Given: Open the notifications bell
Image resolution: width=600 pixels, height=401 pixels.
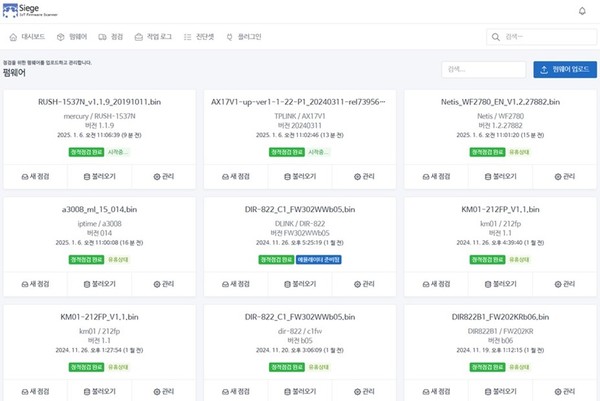Looking at the screenshot, I should pyautogui.click(x=582, y=11).
